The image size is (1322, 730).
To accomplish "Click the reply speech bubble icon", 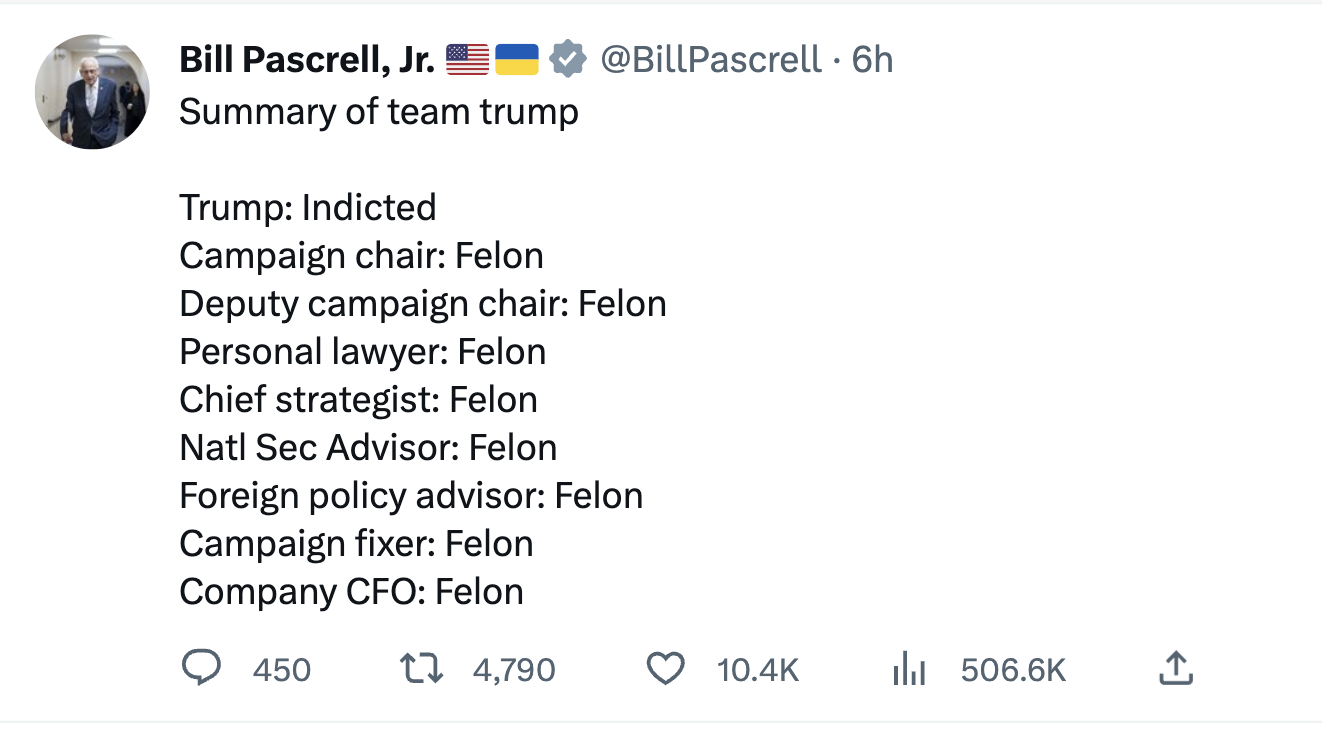I will click(202, 668).
